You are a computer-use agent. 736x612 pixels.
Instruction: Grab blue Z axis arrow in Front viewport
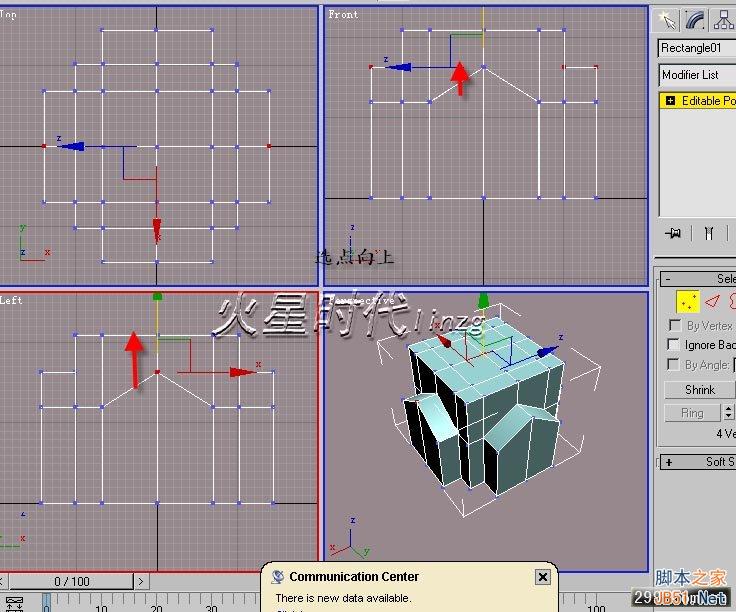click(399, 67)
